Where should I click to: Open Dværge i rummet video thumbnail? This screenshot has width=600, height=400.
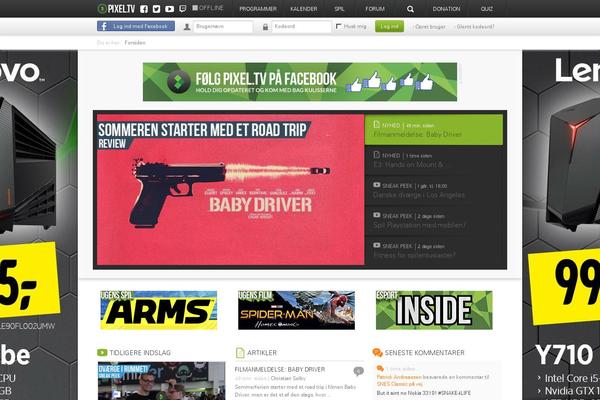click(x=161, y=381)
